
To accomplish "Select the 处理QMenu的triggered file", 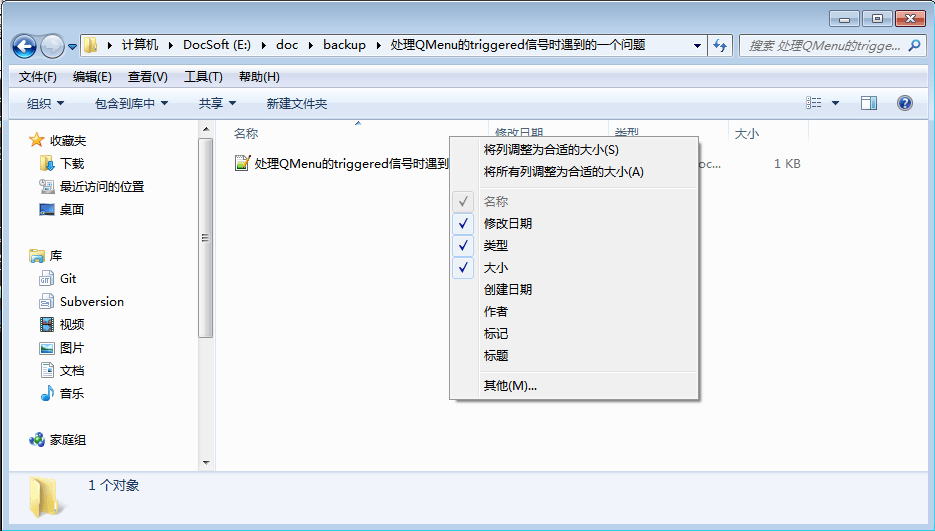I will click(342, 163).
